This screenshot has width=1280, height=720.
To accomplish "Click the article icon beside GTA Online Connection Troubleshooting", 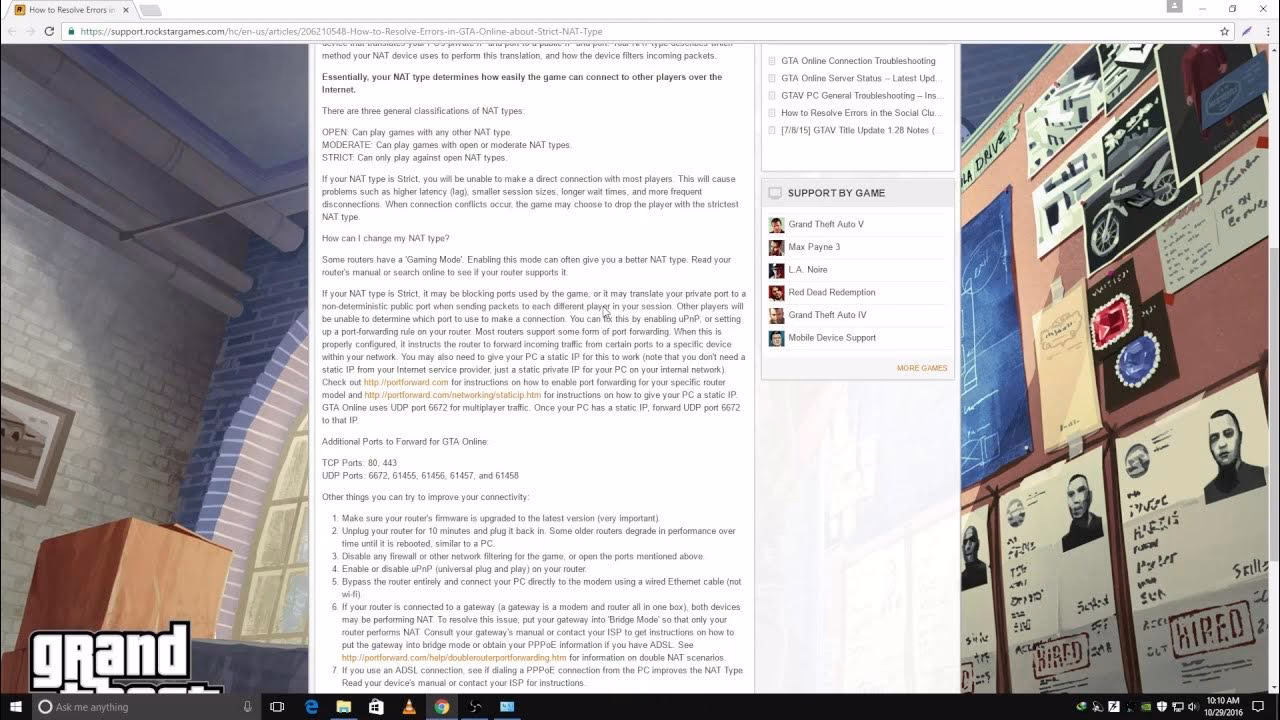I will (x=772, y=61).
